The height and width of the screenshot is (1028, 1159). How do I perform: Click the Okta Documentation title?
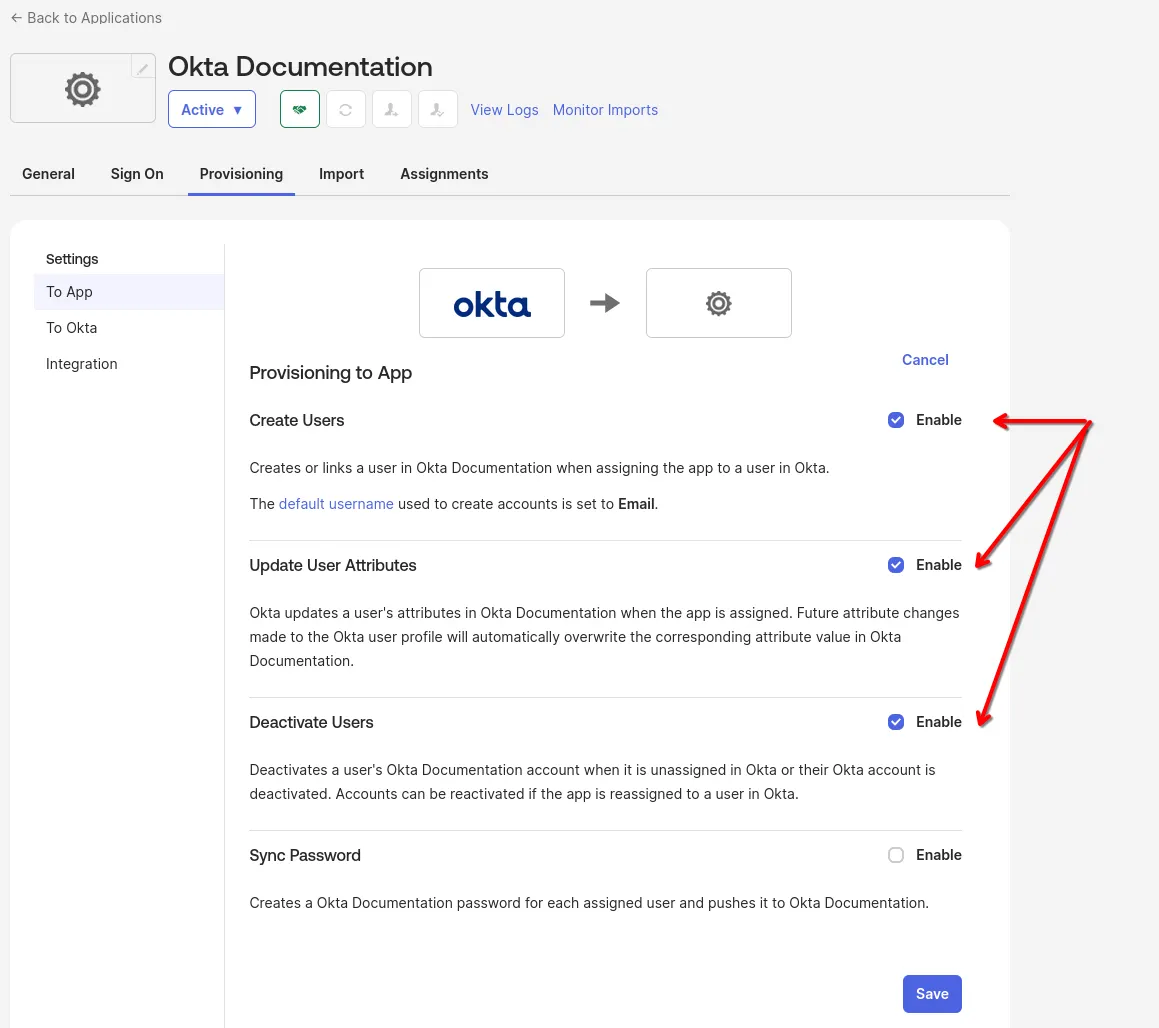300,67
